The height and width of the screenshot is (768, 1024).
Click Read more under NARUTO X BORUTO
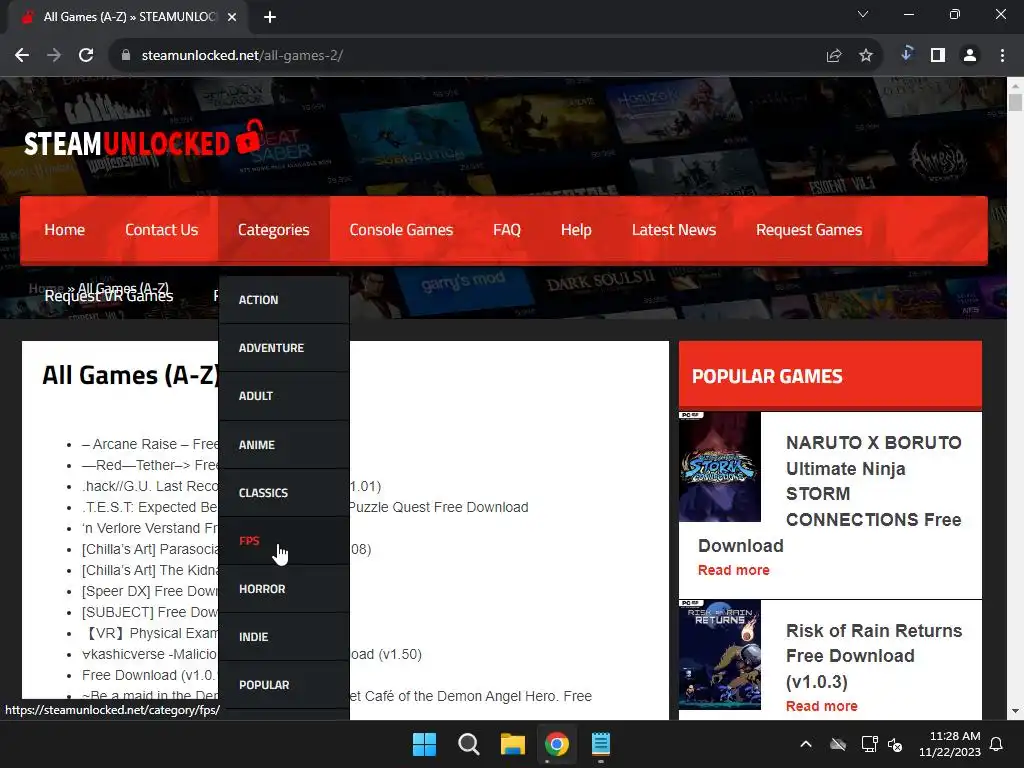(733, 570)
